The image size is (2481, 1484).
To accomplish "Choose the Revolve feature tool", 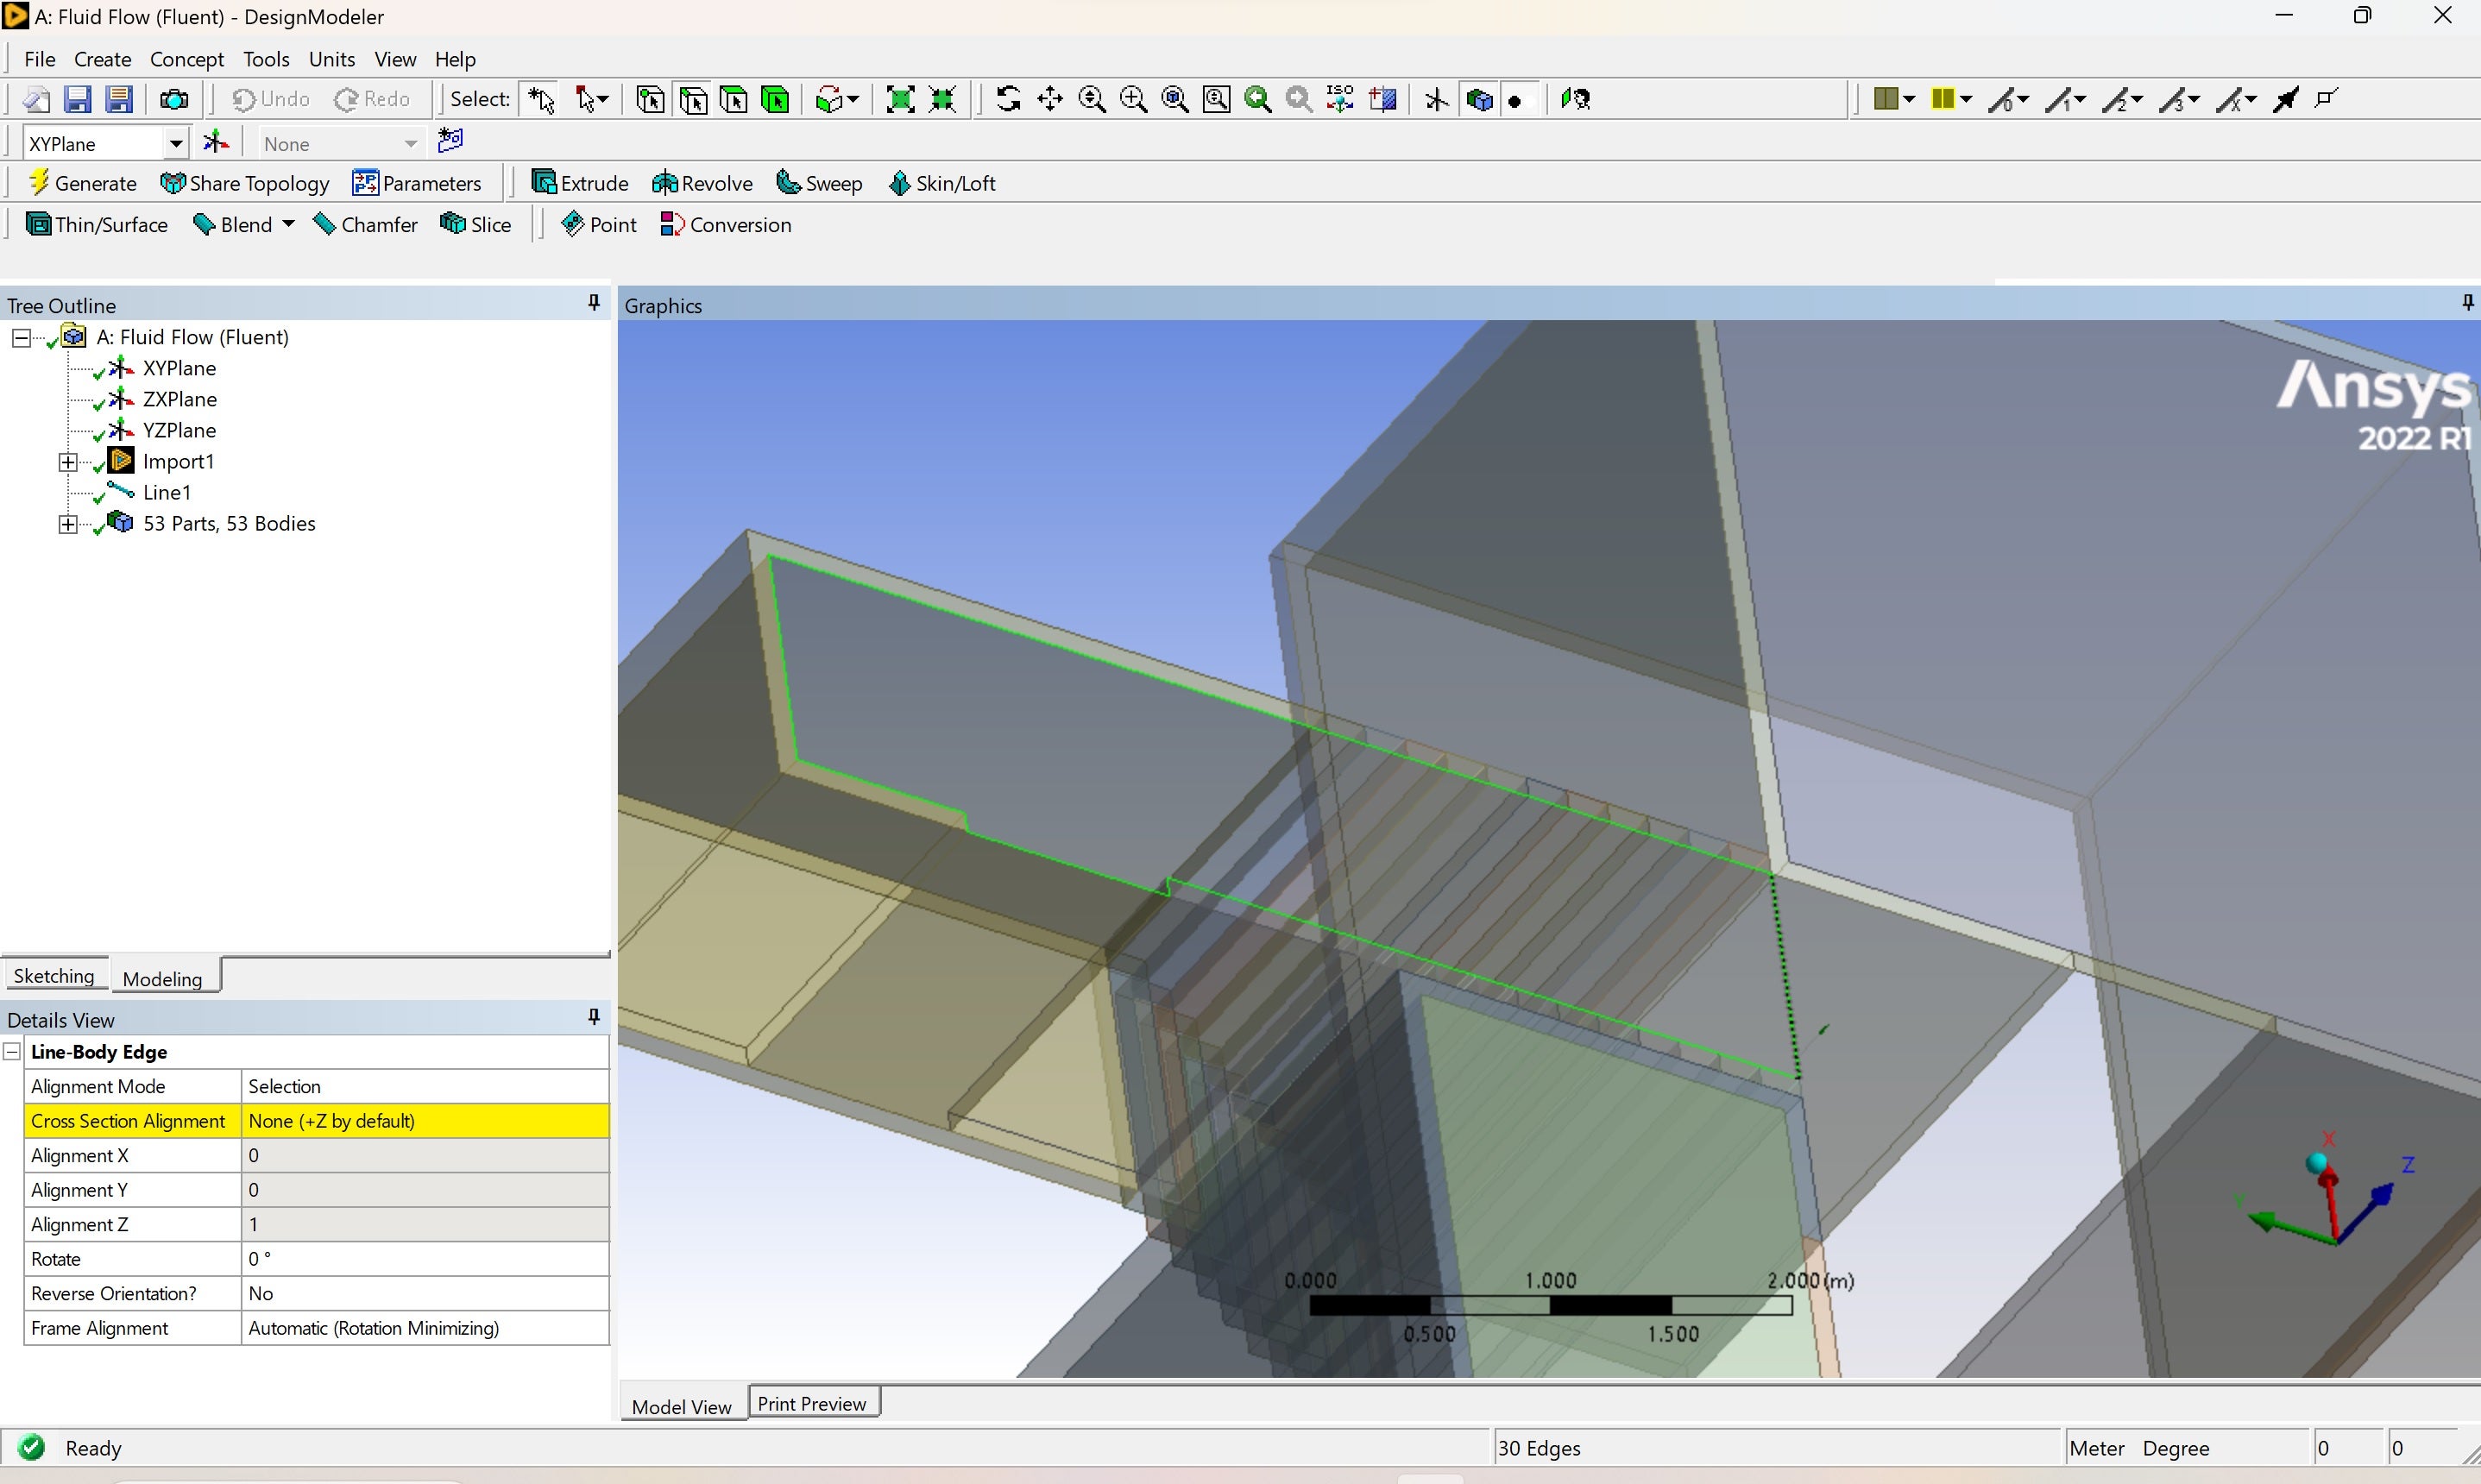I will [702, 183].
